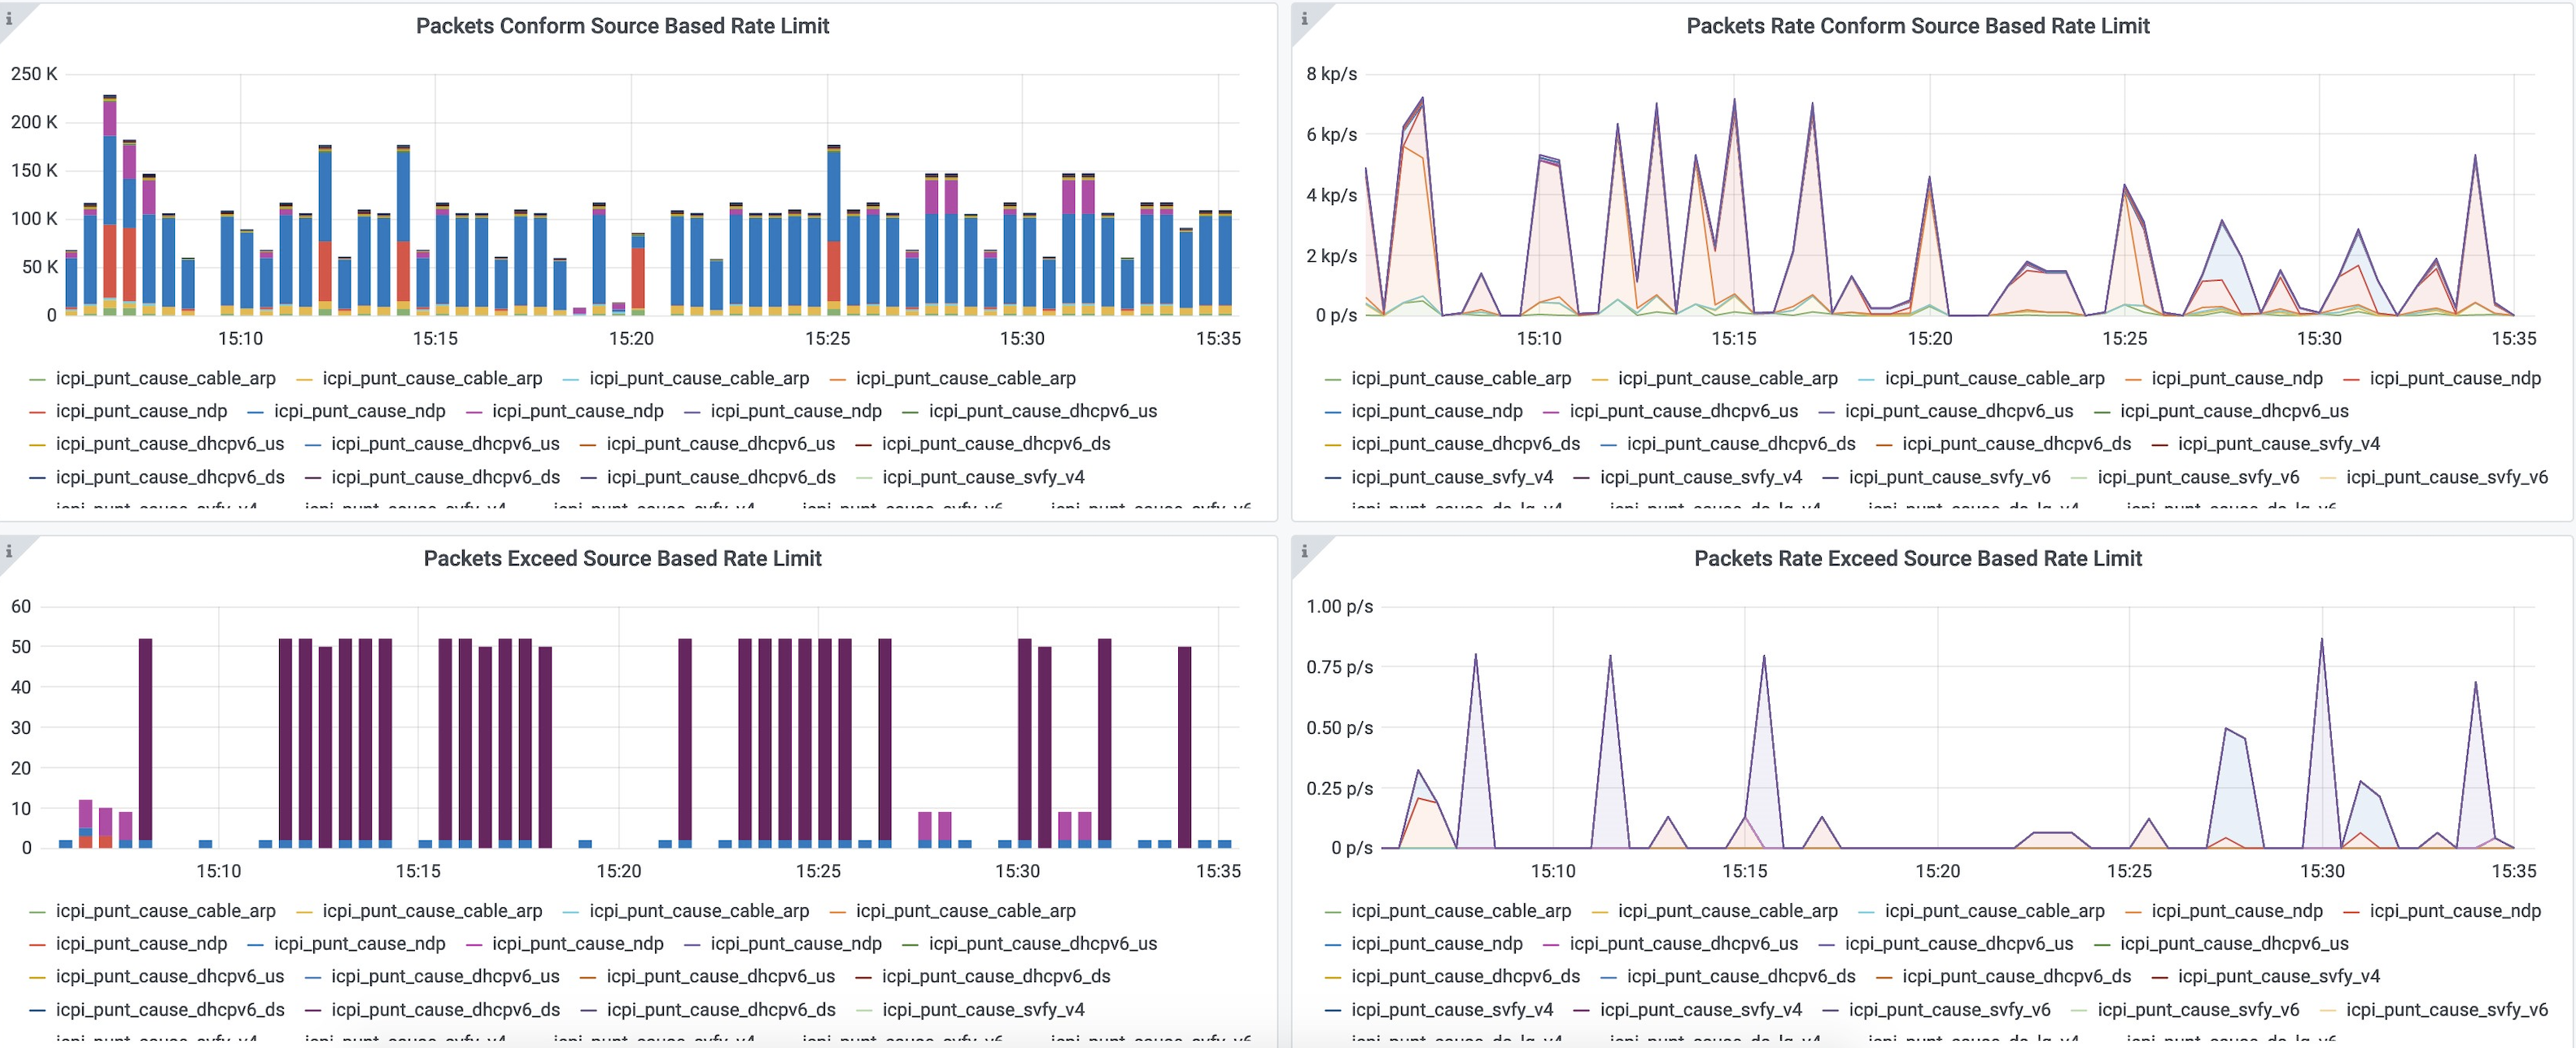Click green icpi_punt_cause_cable_arp label in Packets Exceed legend
The height and width of the screenshot is (1048, 2576).
point(165,911)
